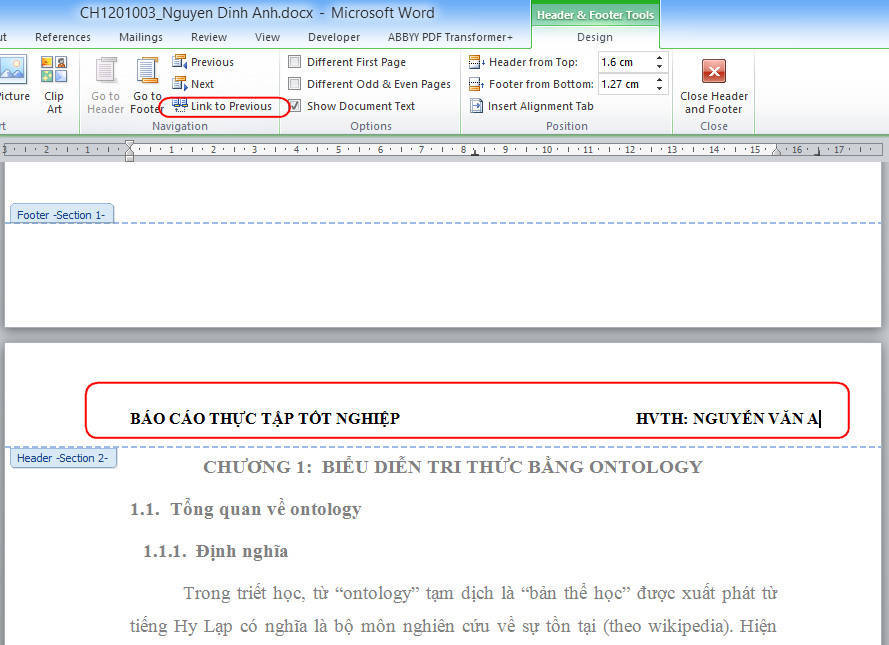Select the Picture insert icon
This screenshot has width=889, height=645.
pos(12,80)
